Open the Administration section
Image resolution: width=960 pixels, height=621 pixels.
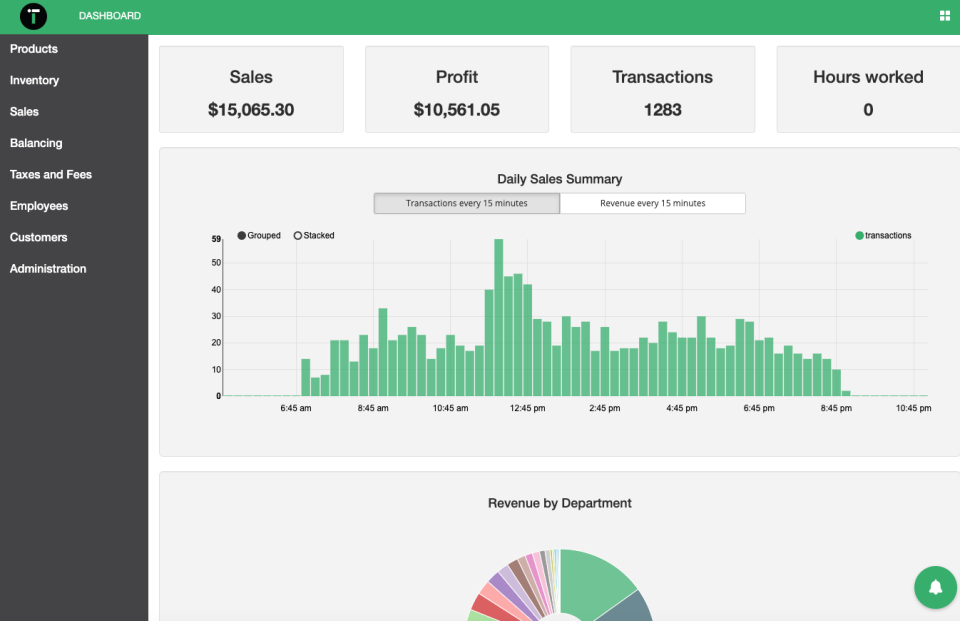(x=47, y=268)
